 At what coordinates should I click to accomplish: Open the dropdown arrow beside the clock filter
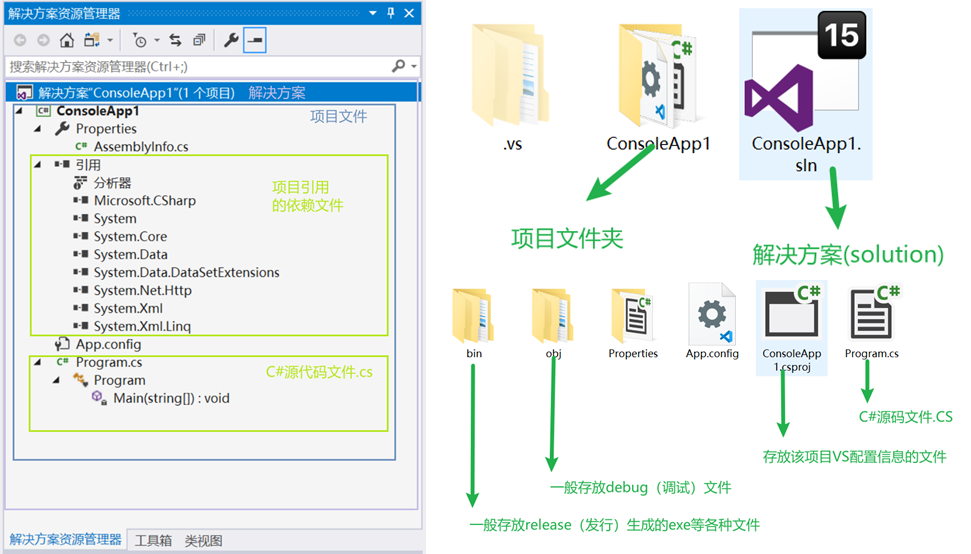point(157,40)
